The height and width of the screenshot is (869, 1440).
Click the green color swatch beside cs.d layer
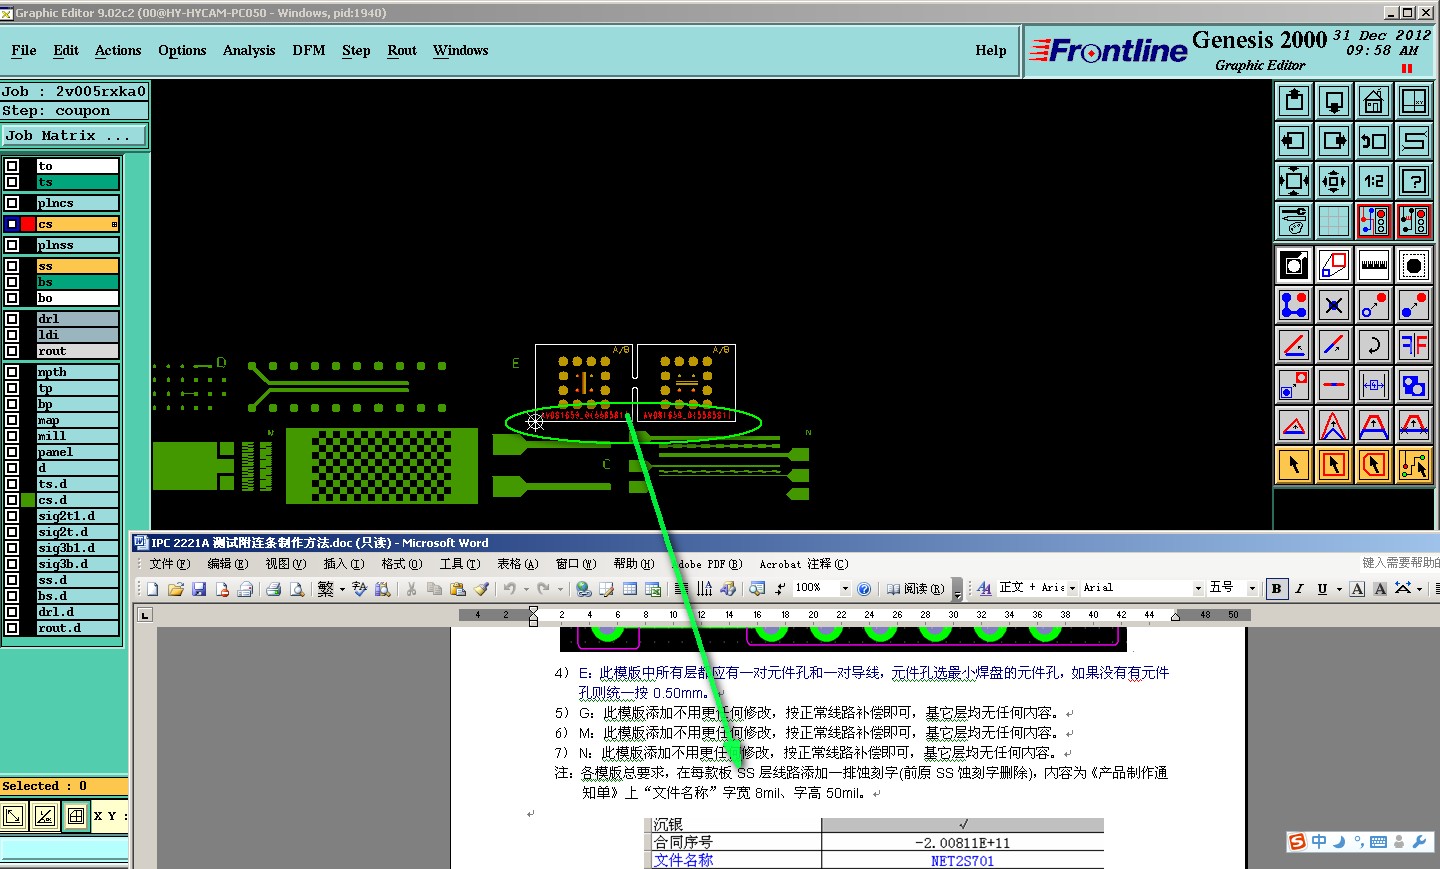pyautogui.click(x=28, y=500)
